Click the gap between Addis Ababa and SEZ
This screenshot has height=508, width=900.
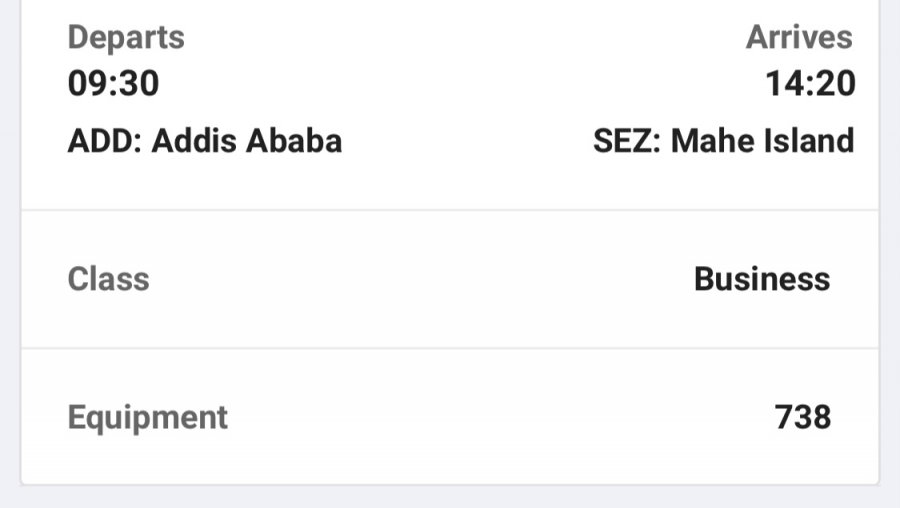click(468, 141)
